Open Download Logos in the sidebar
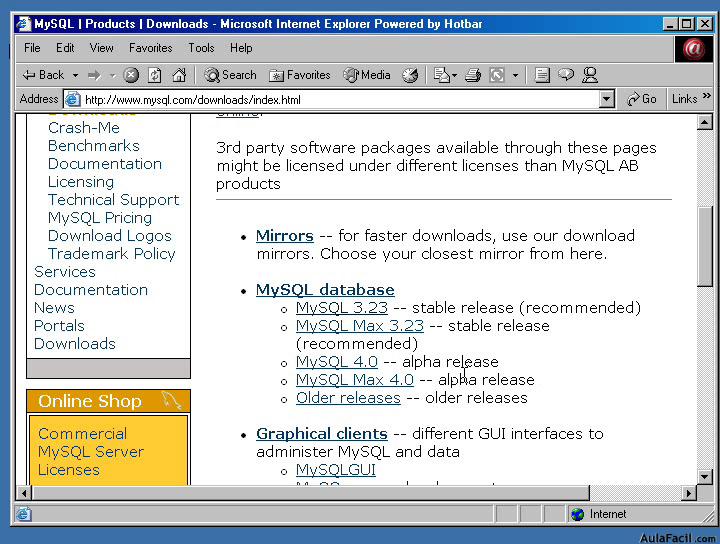Screen dimensions: 720x544 coord(110,236)
